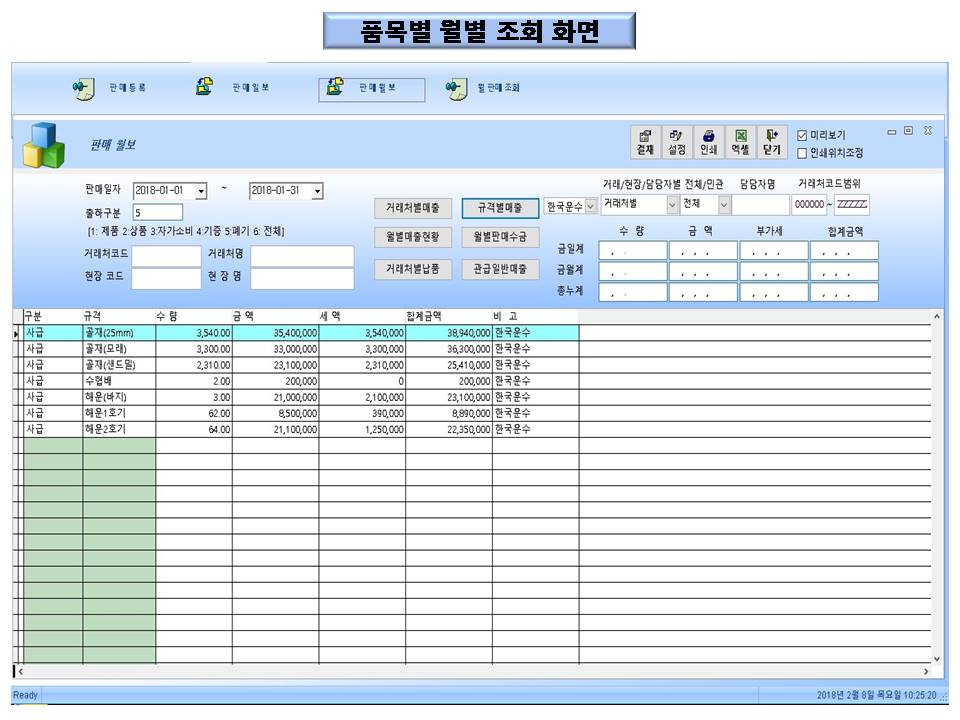Switch to the 판매월보 tab
Image resolution: width=960 pixels, height=720 pixels.
click(371, 89)
